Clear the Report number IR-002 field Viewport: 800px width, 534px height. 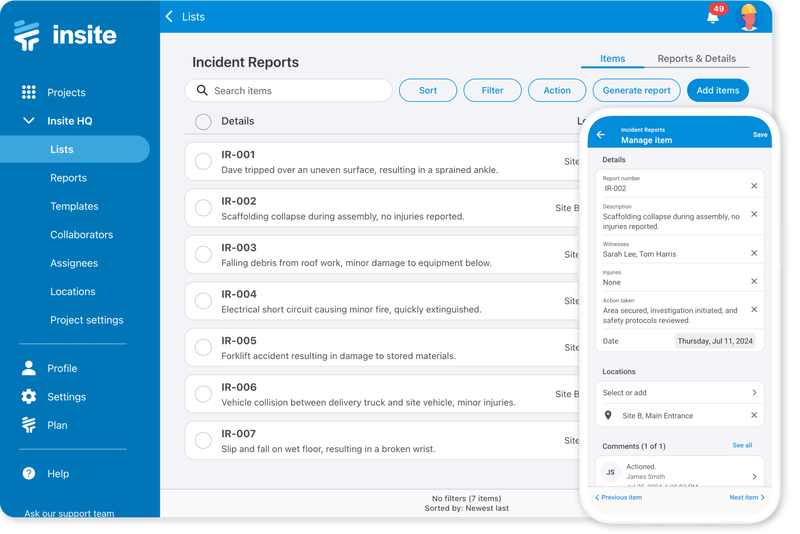click(754, 186)
